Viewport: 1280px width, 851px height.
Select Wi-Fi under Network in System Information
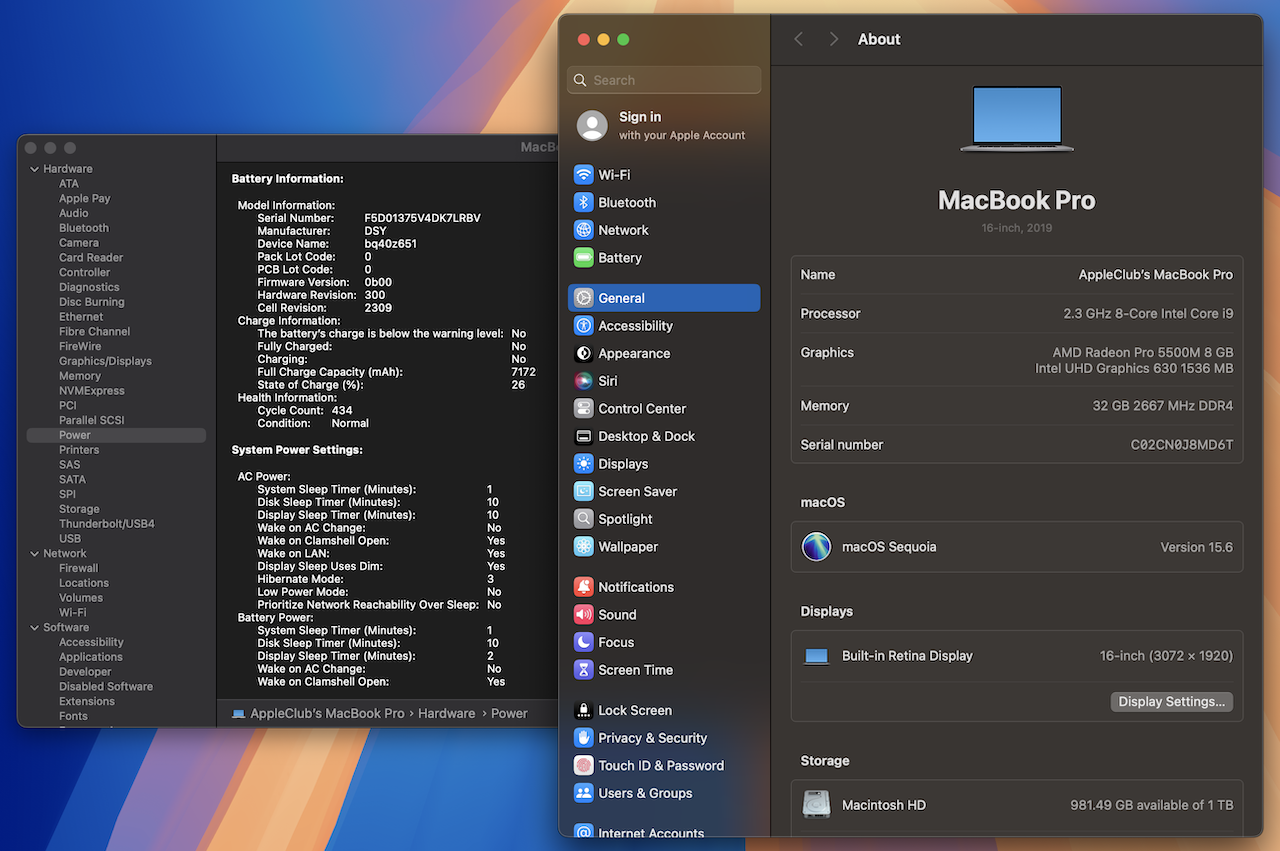pos(73,612)
